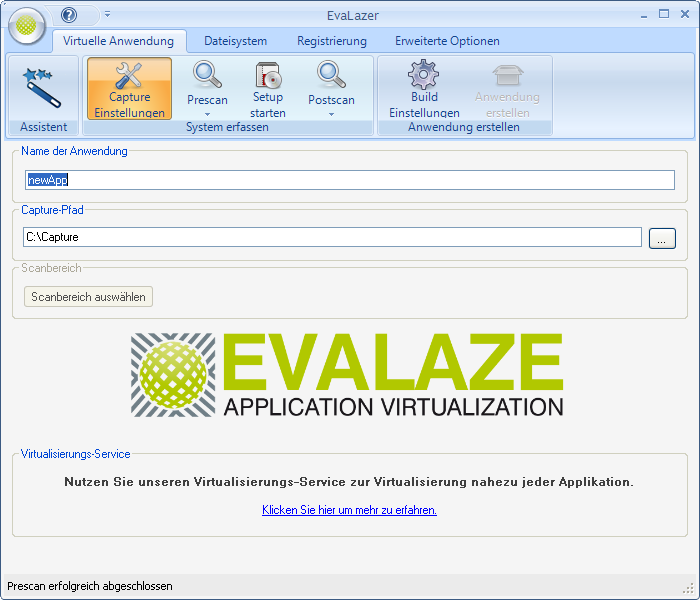
Task: Click the Capture-Pfad input field
Action: pyautogui.click(x=332, y=237)
